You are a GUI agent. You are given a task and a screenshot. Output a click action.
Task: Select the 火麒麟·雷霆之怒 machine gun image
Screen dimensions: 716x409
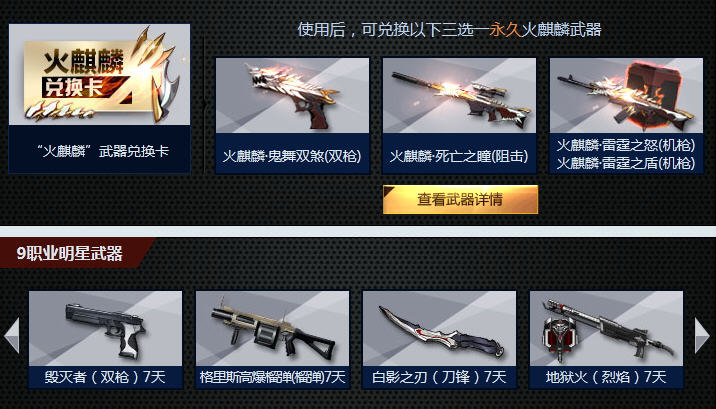[626, 95]
